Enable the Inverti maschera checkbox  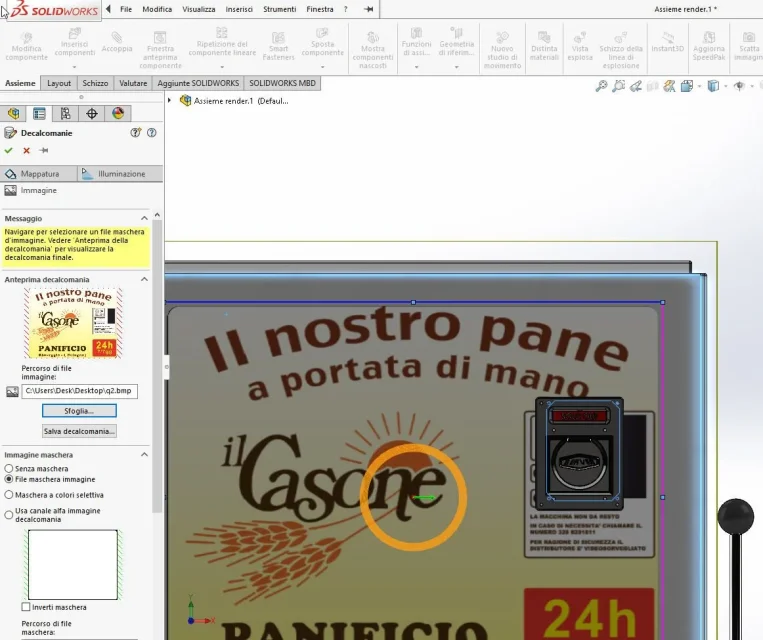(26, 607)
